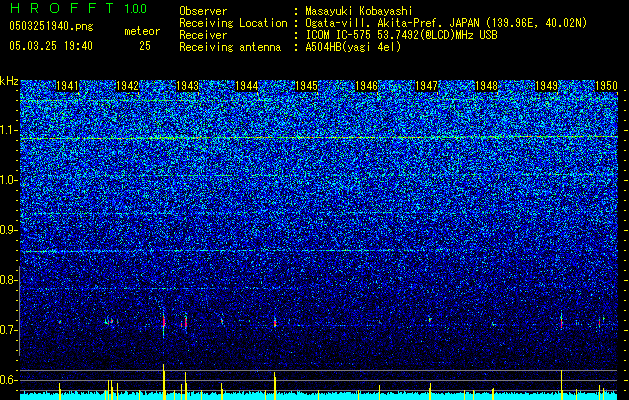Click the 1945 time marker
The image size is (629, 400).
coord(306,86)
